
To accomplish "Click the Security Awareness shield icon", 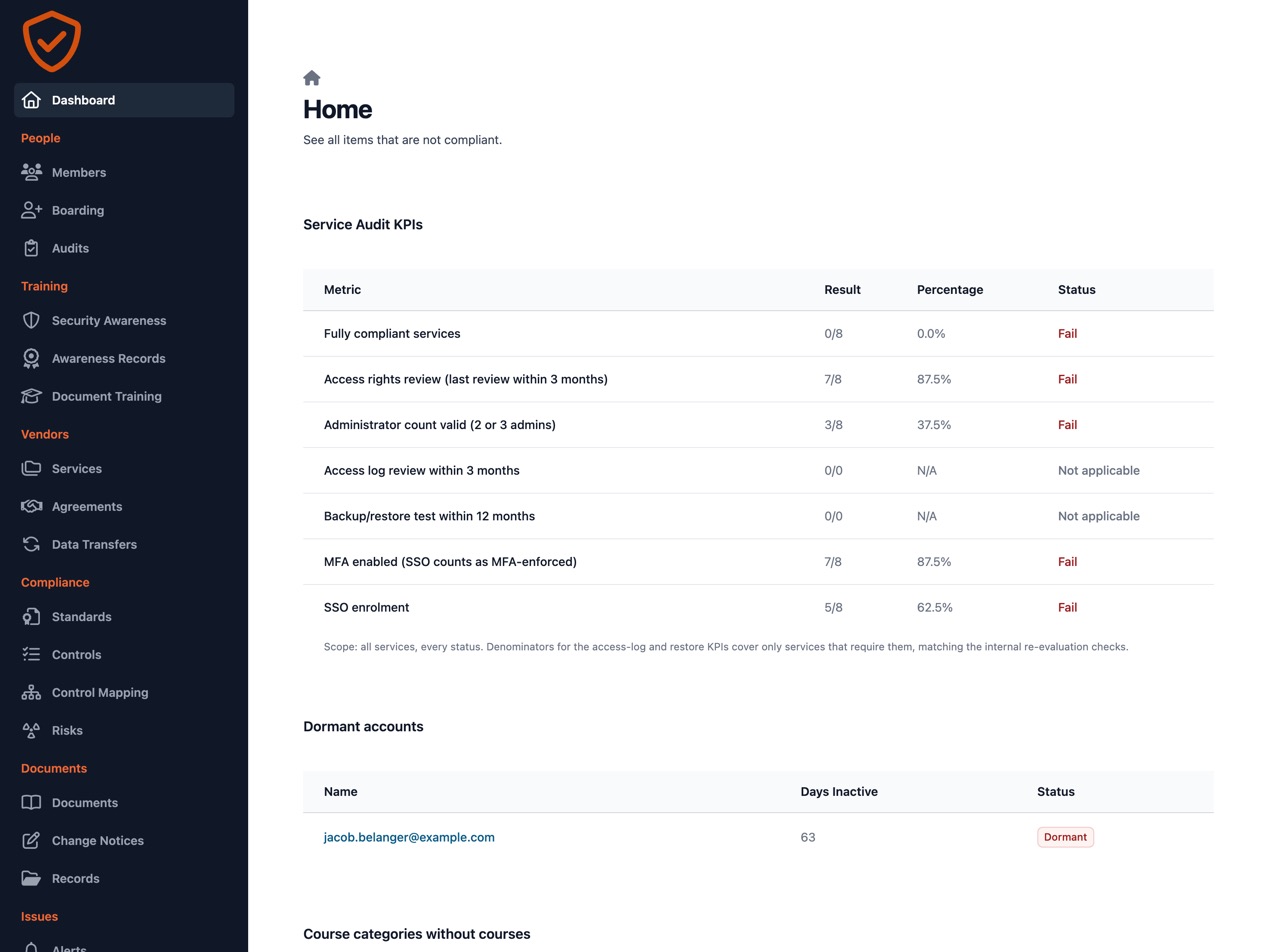I will click(31, 320).
